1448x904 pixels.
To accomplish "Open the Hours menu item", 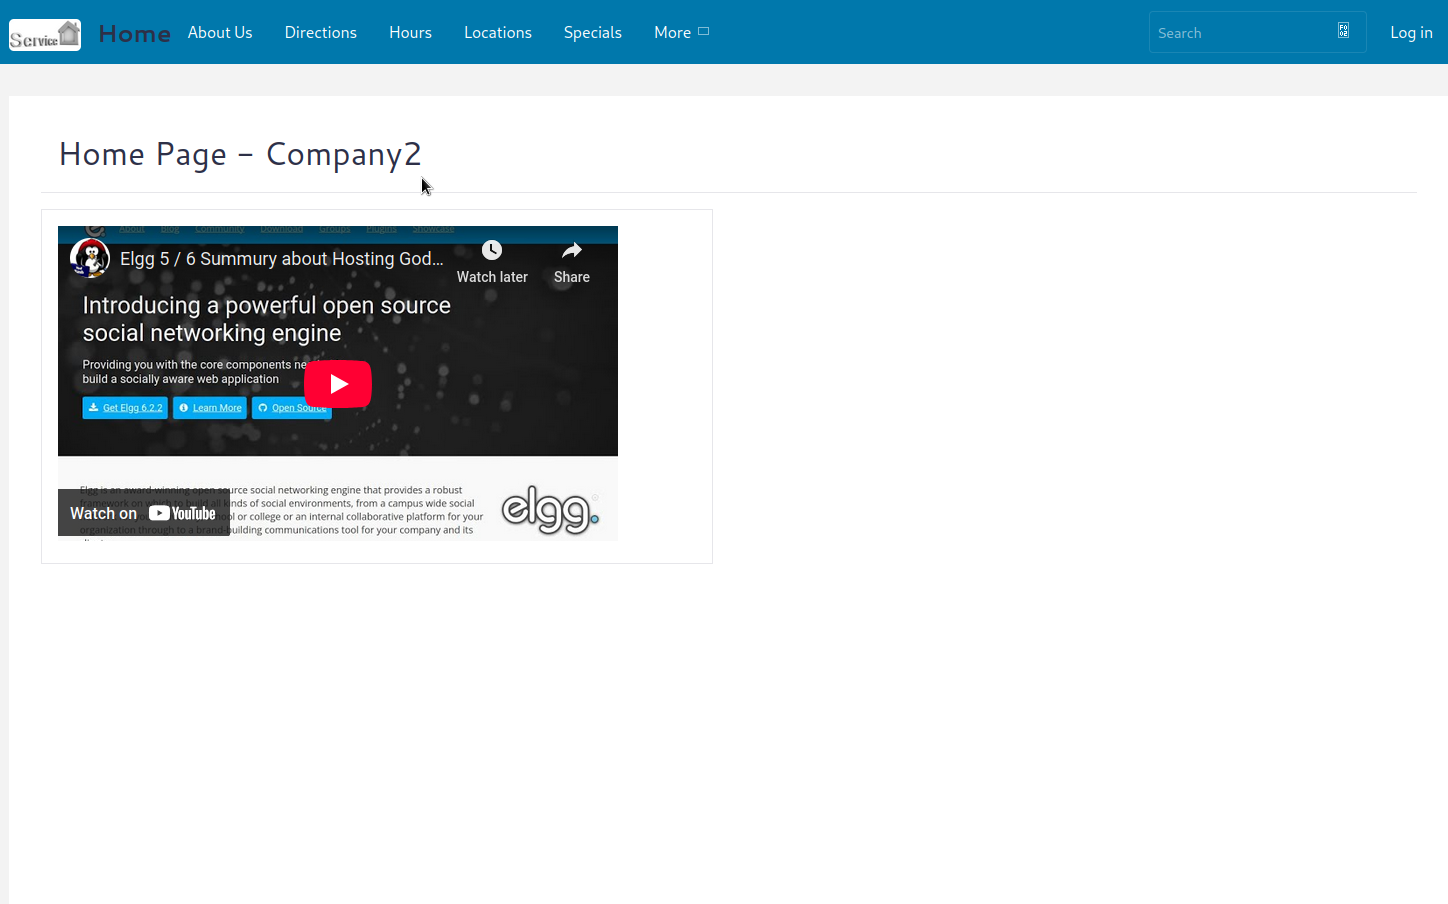I will [x=410, y=32].
